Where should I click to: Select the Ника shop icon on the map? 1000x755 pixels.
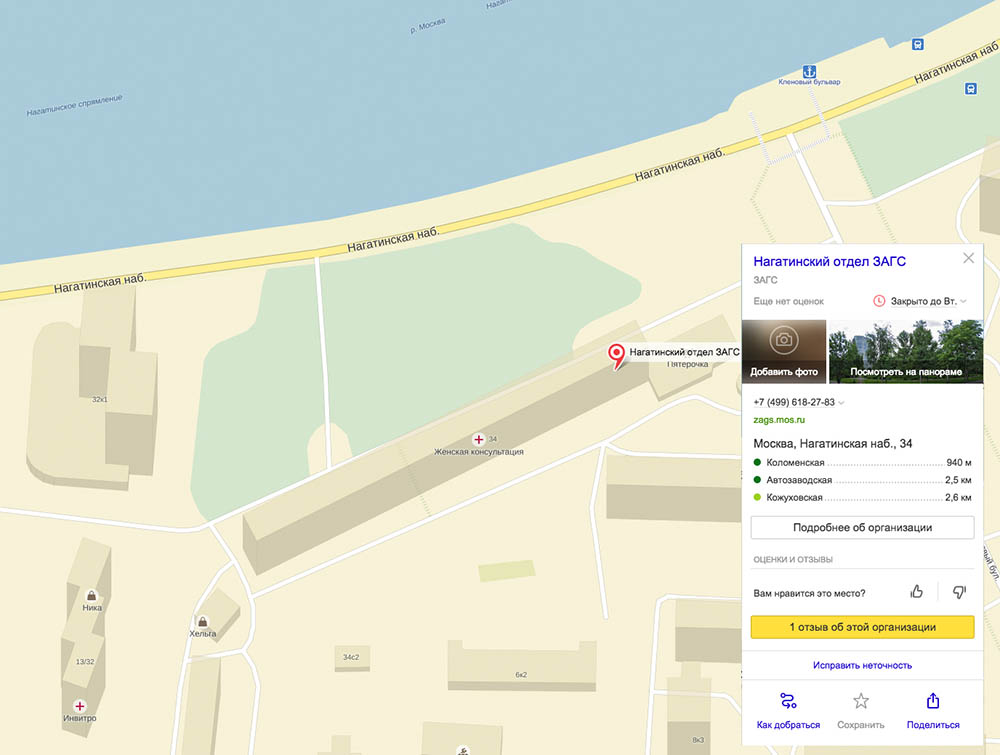pos(92,595)
